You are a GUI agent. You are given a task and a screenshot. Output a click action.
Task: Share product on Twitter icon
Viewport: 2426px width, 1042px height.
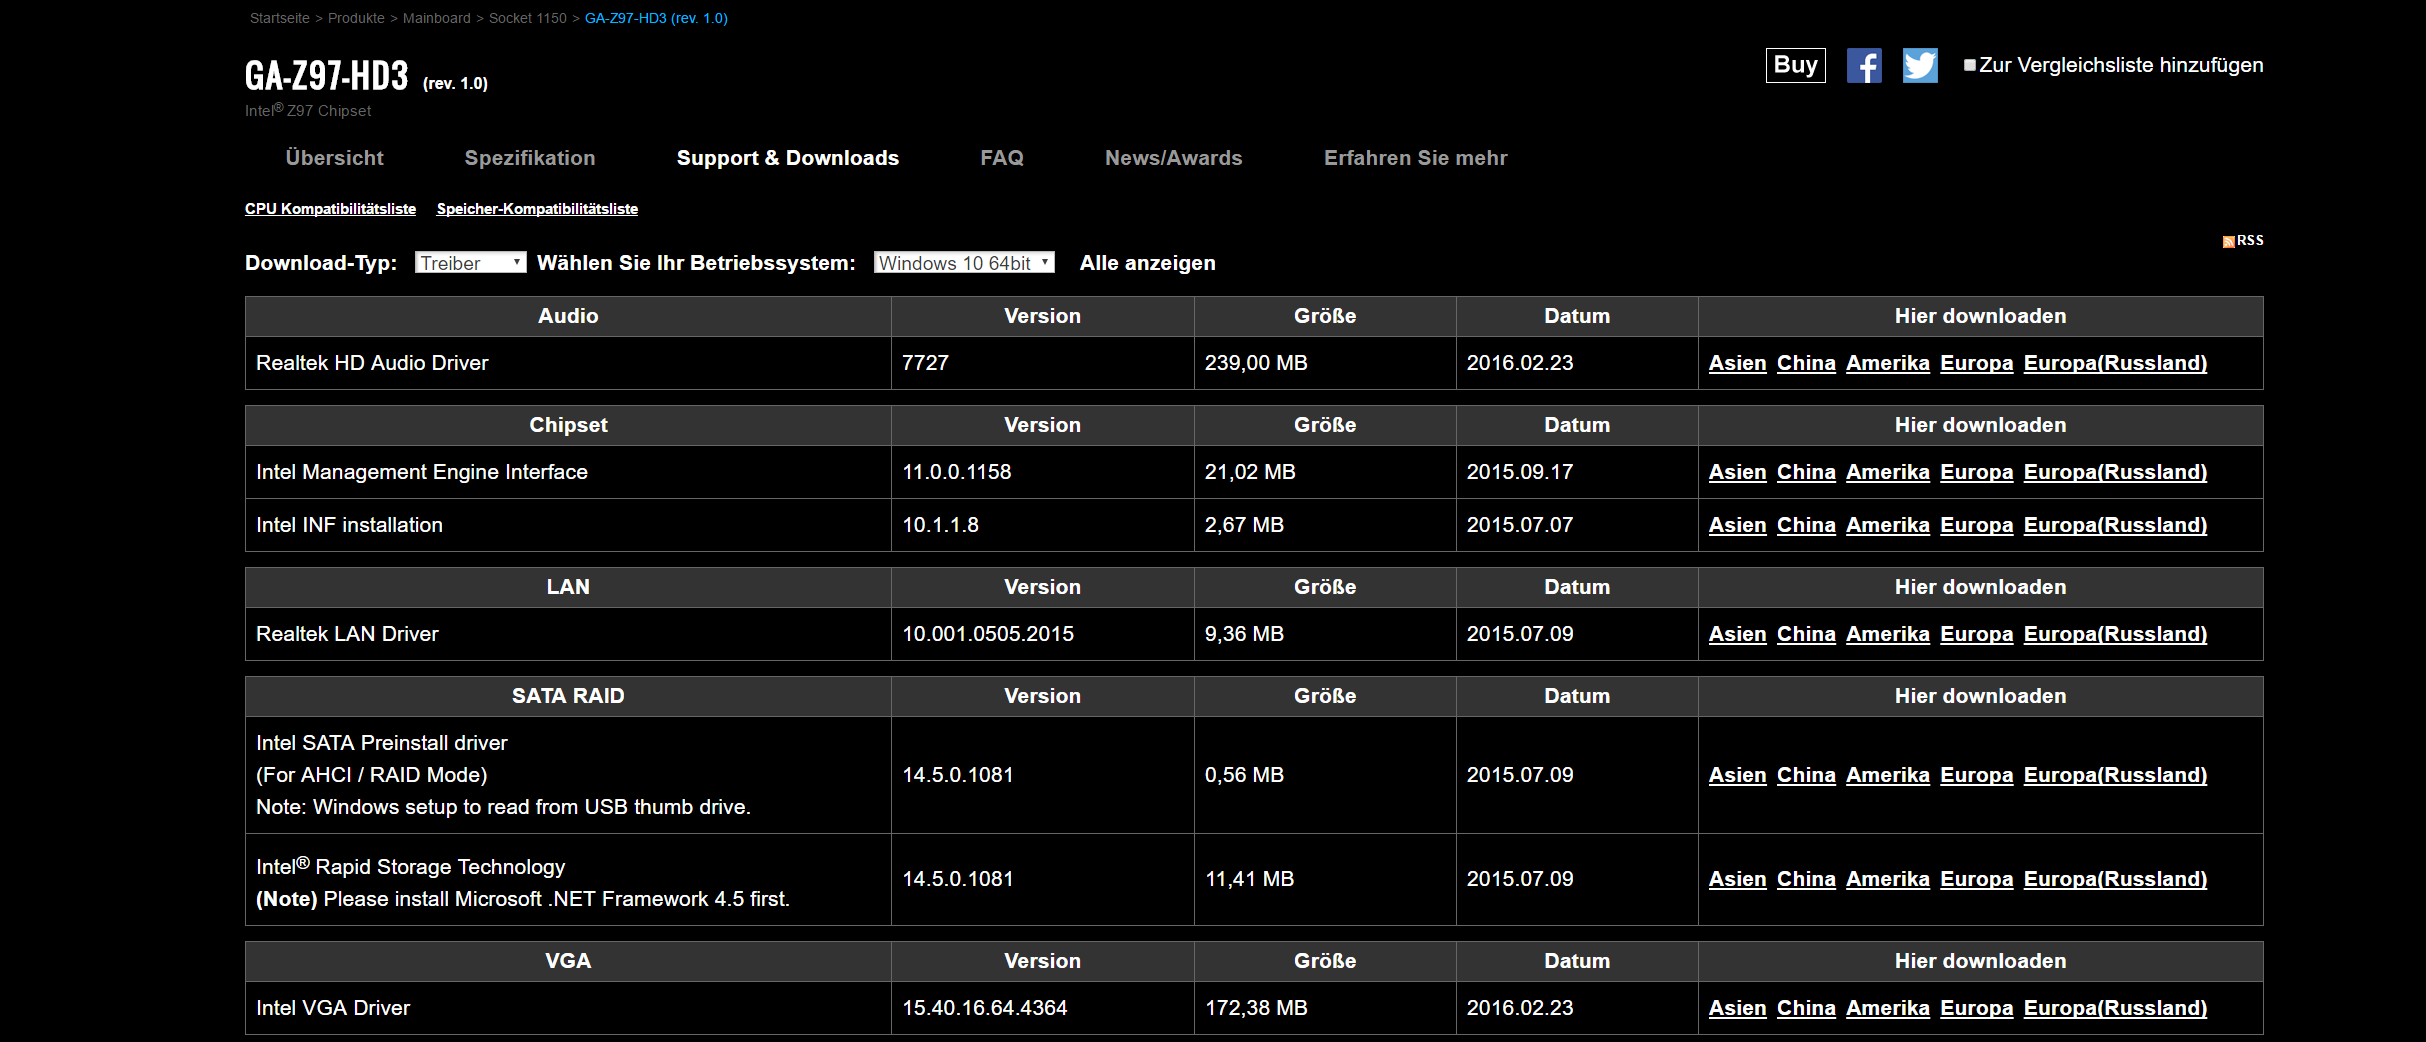tap(1920, 66)
